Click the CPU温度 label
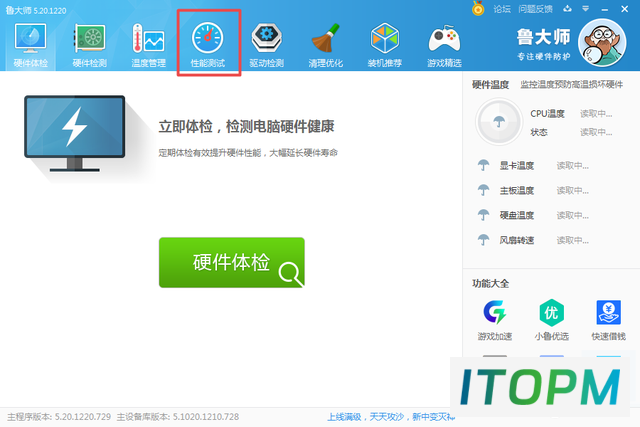 pyautogui.click(x=547, y=114)
